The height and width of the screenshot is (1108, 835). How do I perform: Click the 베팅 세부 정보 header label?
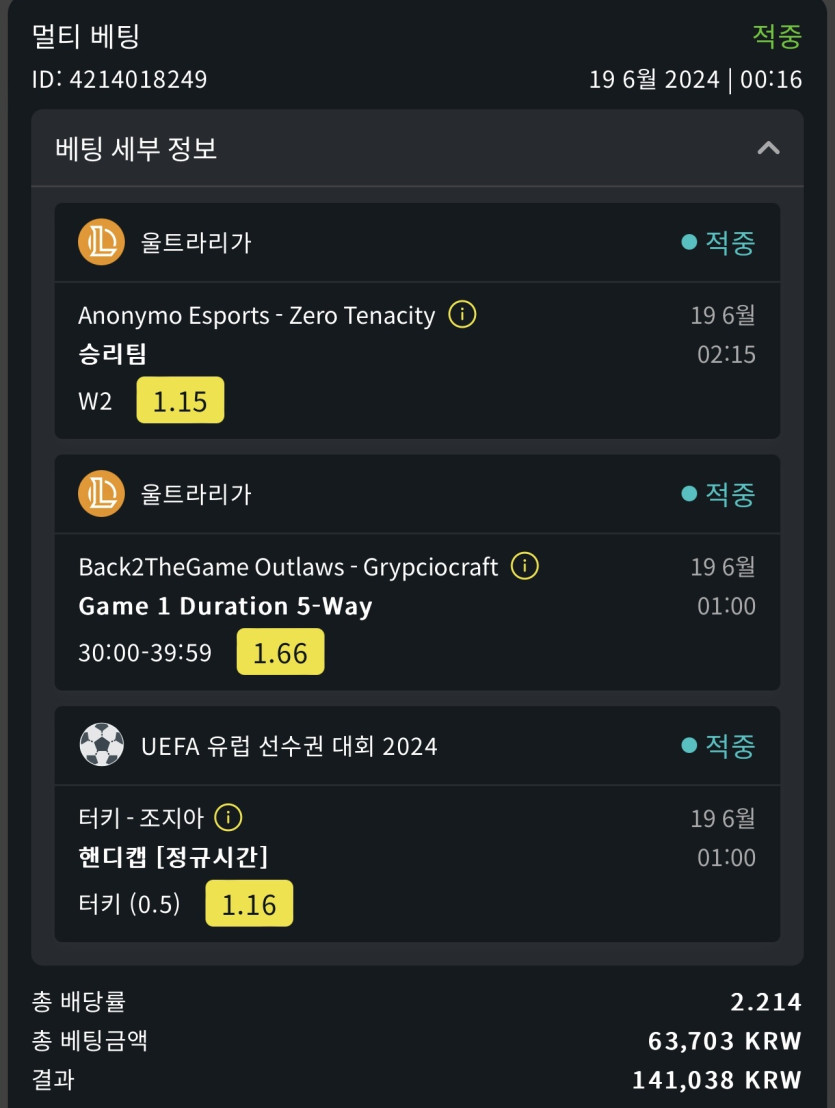click(136, 149)
